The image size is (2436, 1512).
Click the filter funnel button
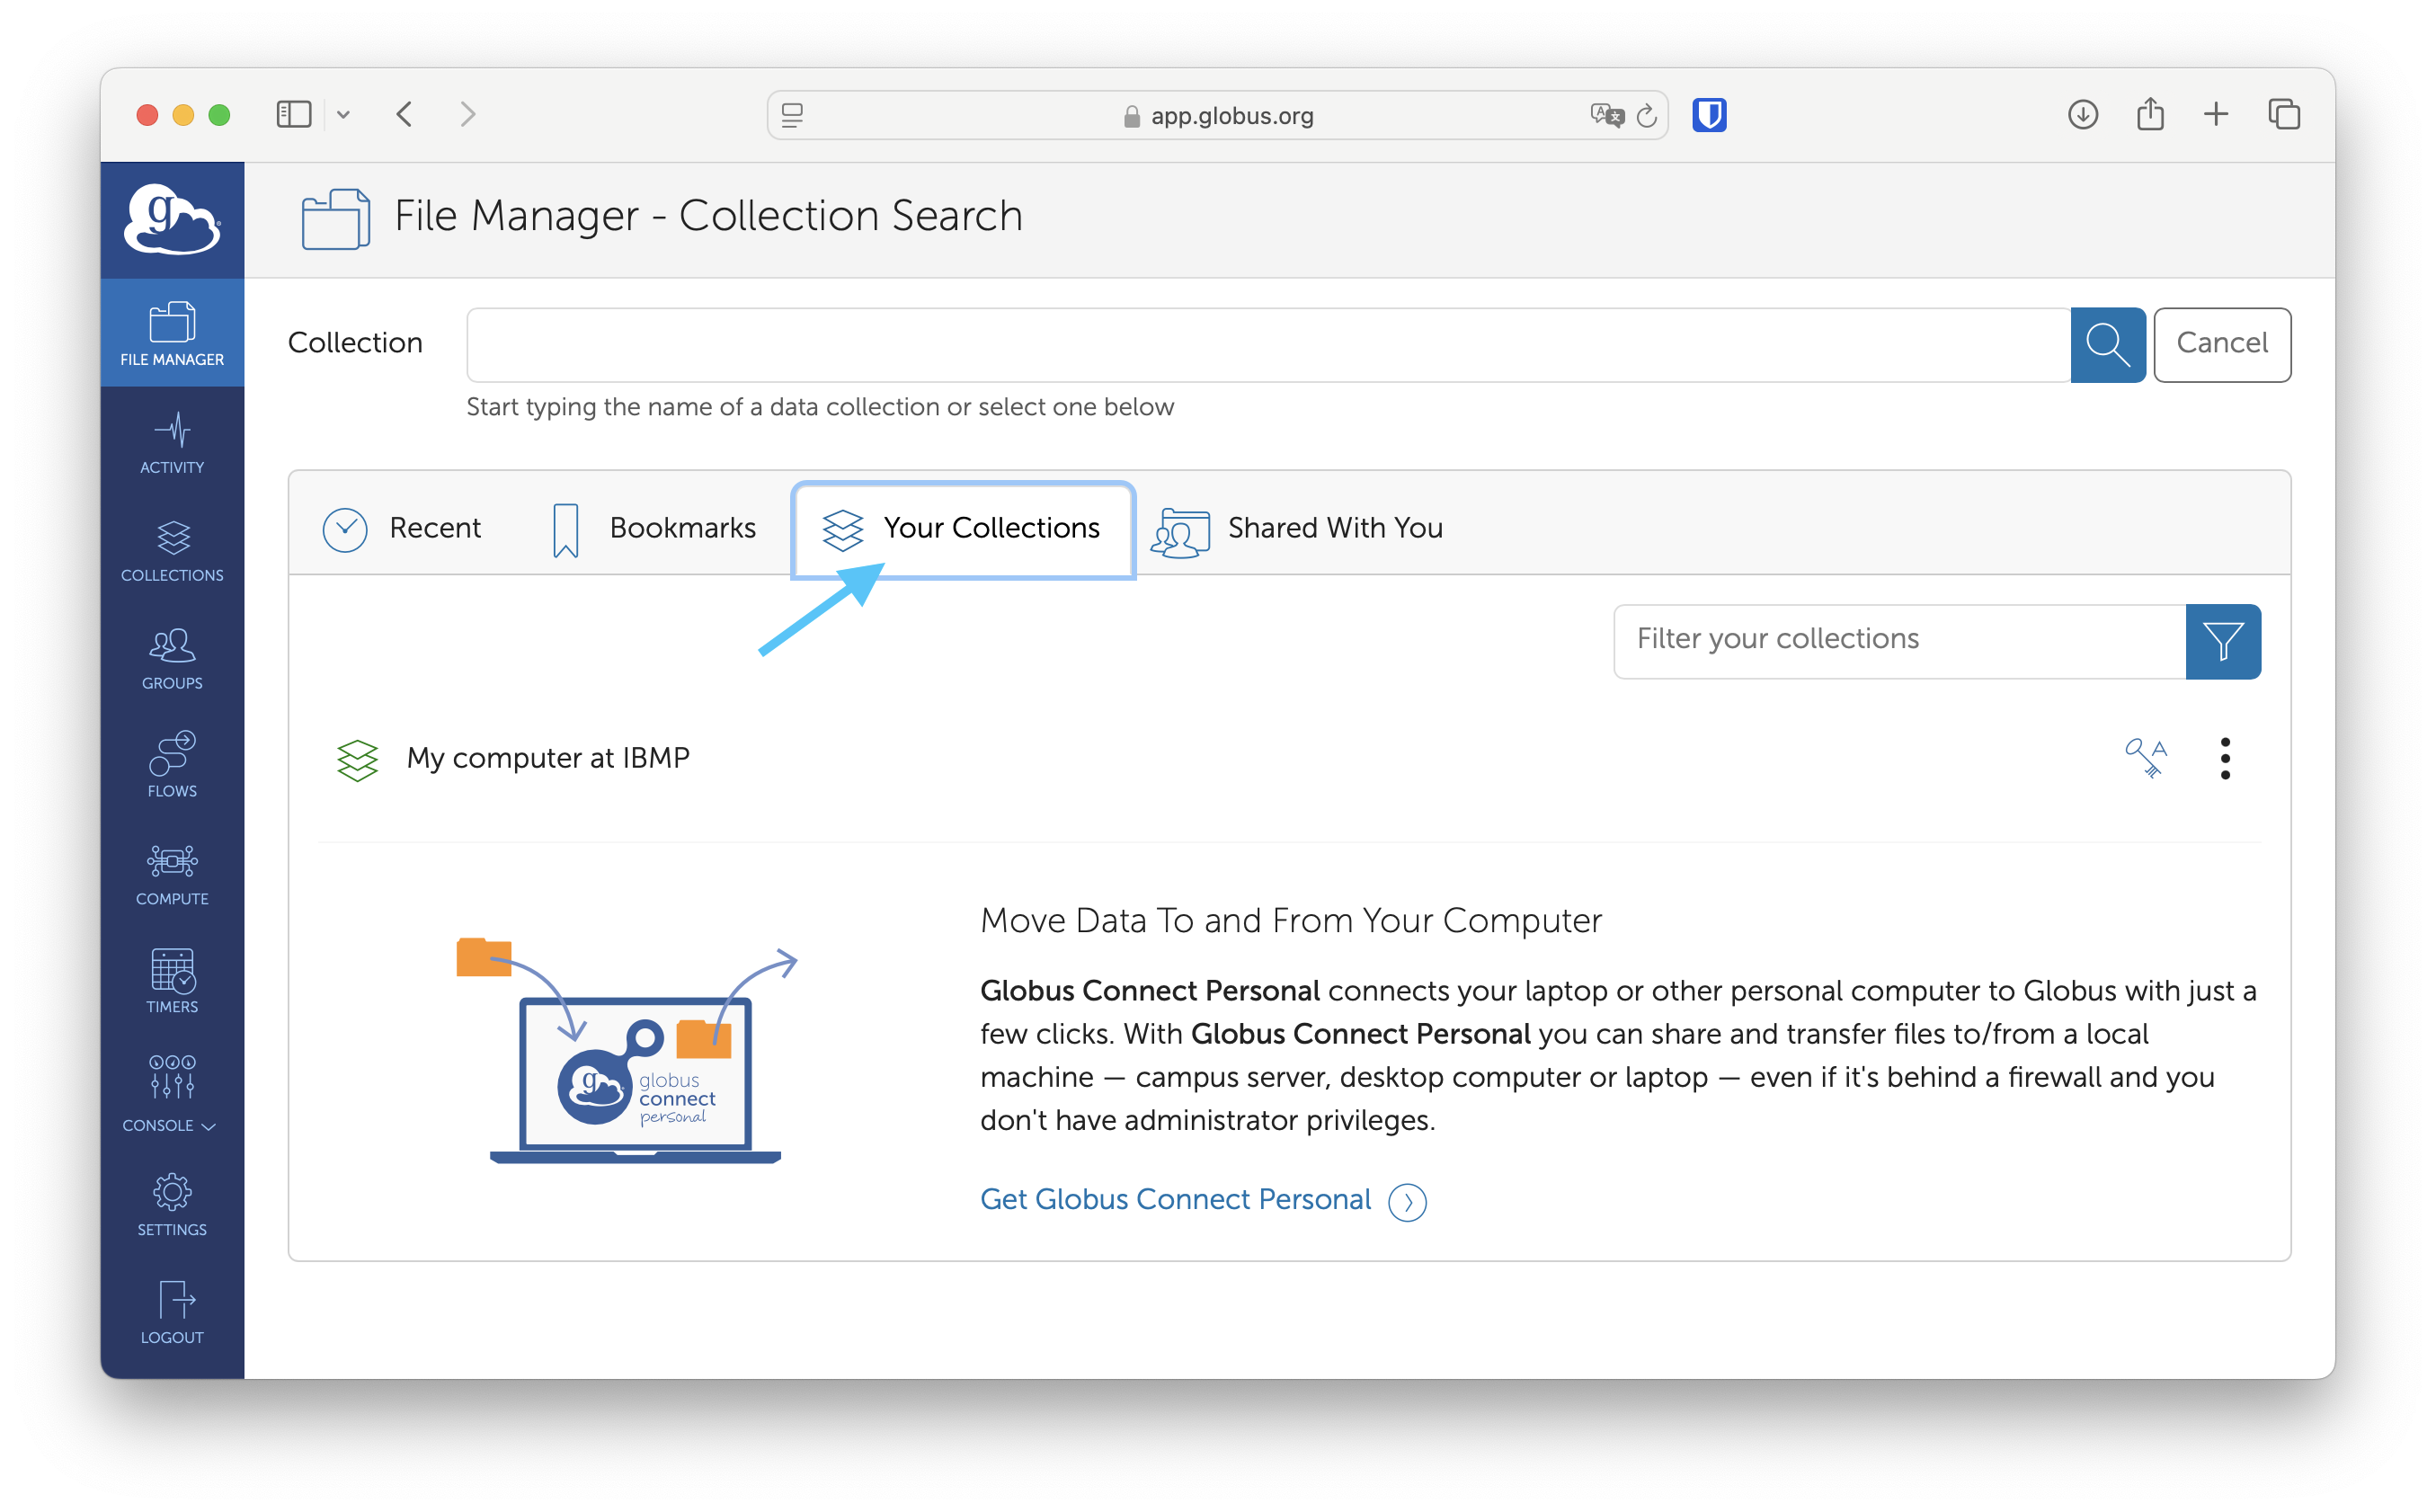pos(2222,641)
